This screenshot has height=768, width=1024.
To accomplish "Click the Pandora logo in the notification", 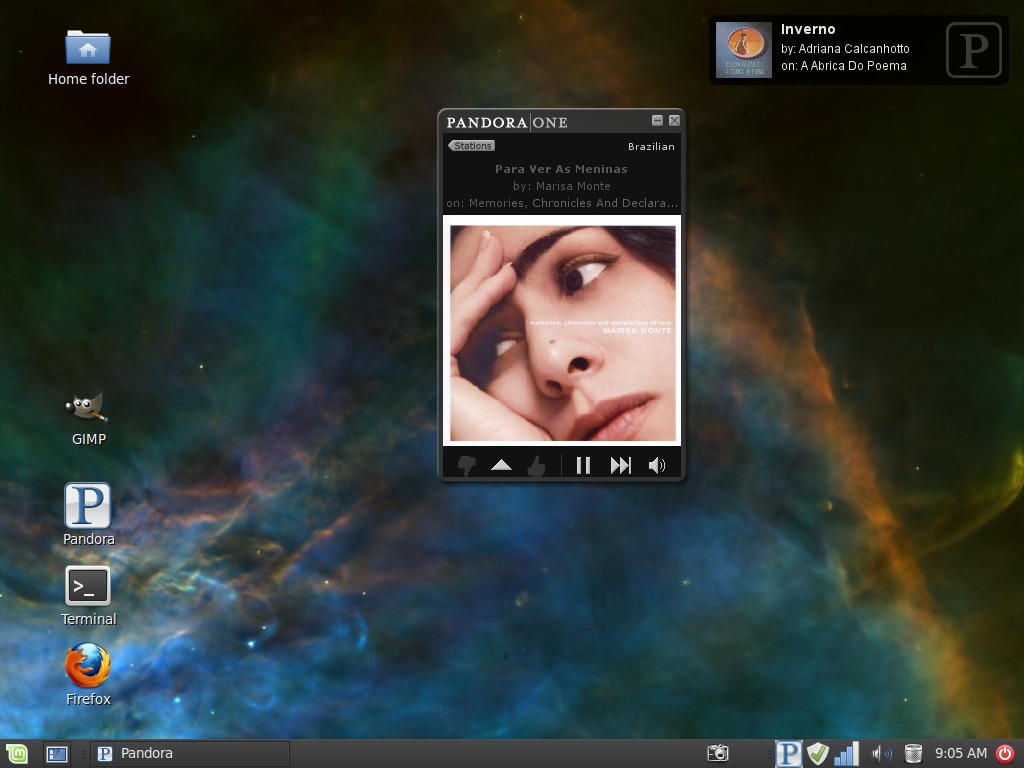I will (974, 50).
